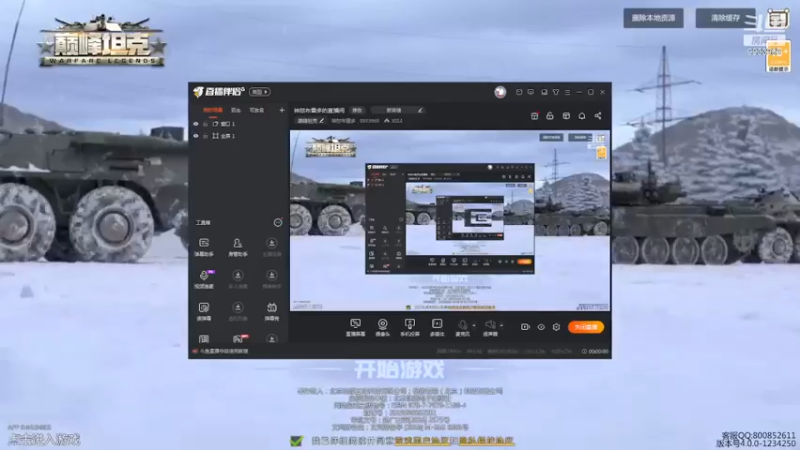This screenshot has width=800, height=450.
Task: Switch to the second scene tab
Action: coord(236,110)
